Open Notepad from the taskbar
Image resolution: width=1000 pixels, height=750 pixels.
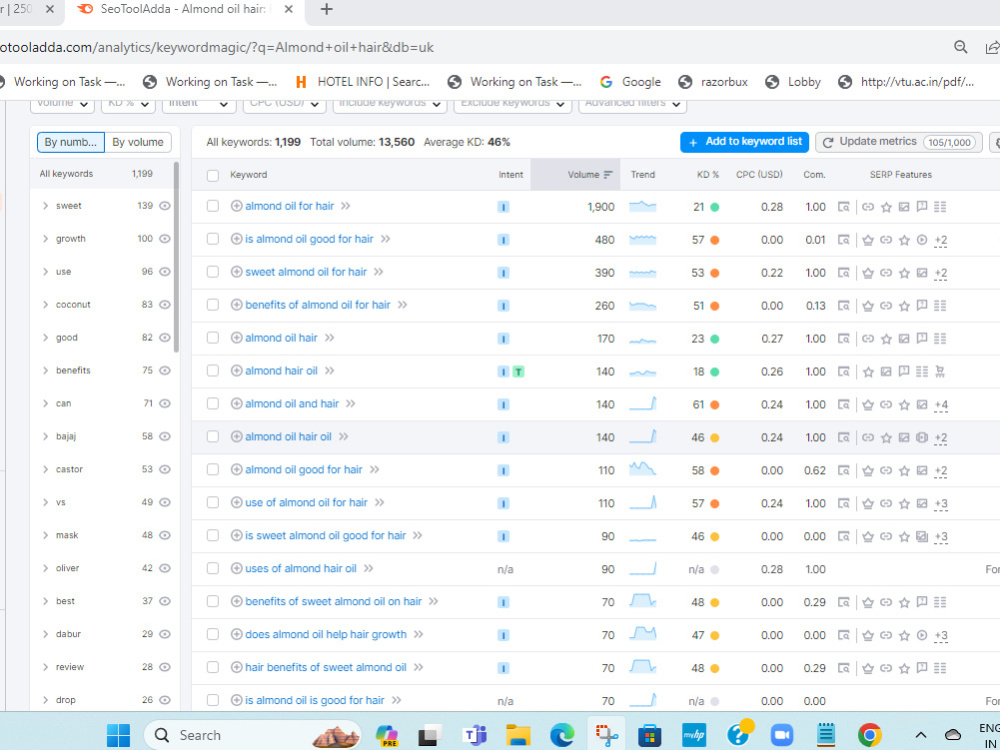click(x=826, y=735)
